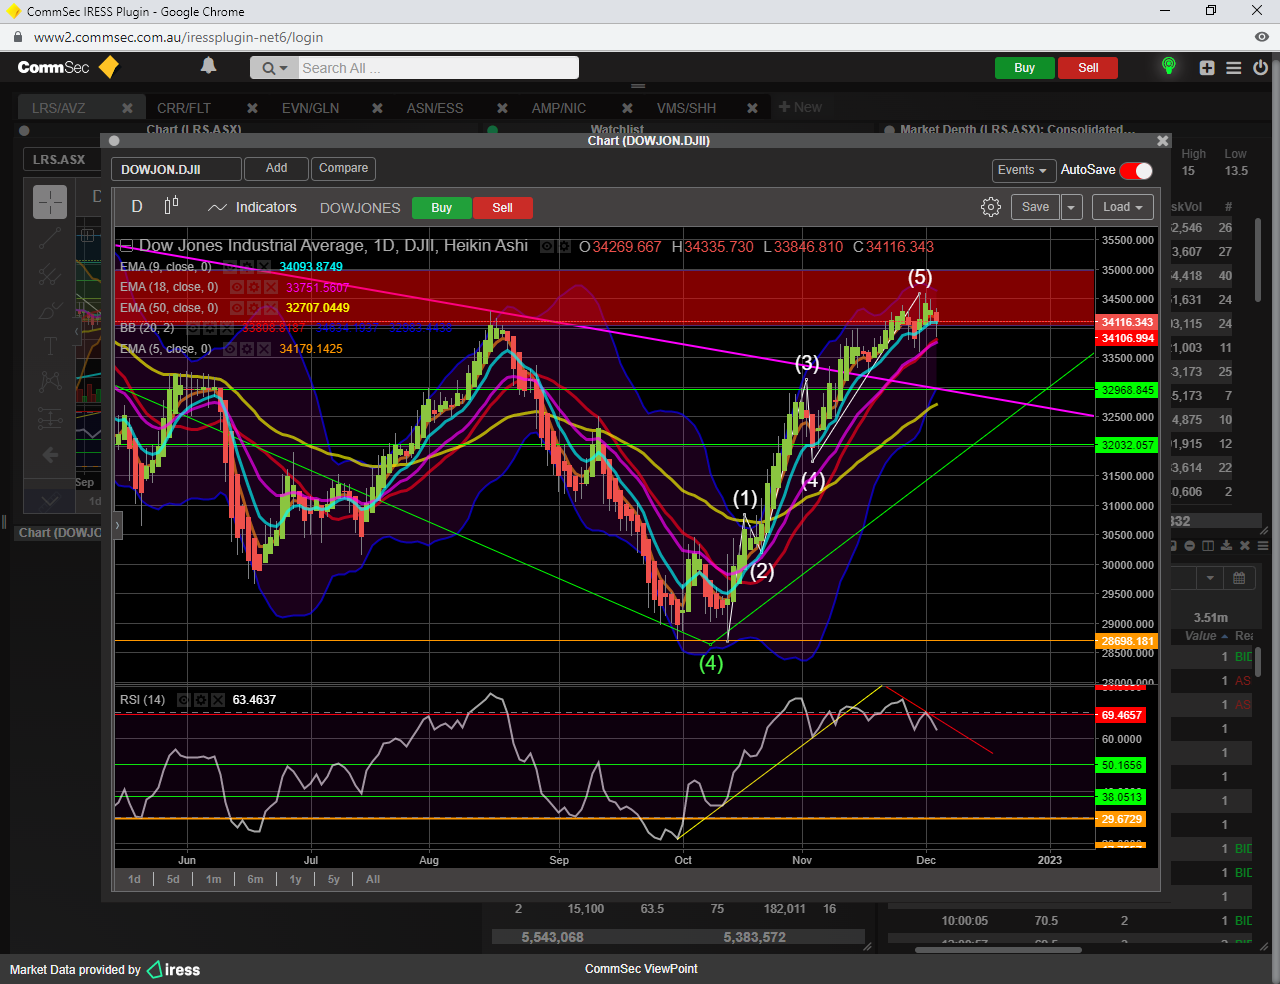
Task: Open the Load dropdown
Action: pyautogui.click(x=1122, y=207)
